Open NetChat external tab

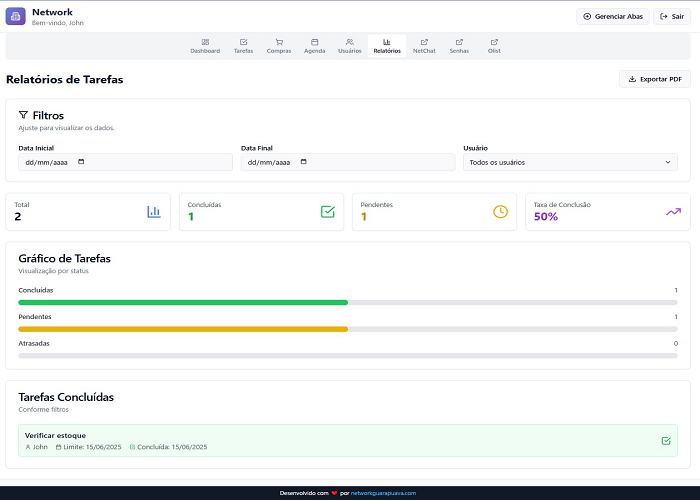tap(424, 46)
